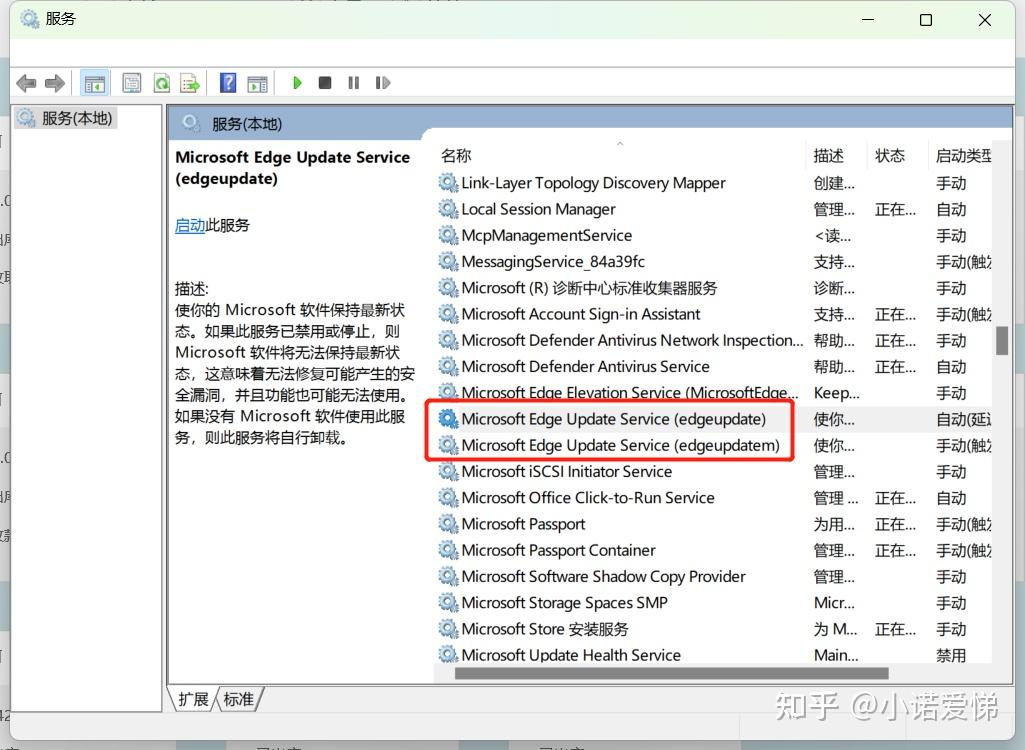Start the service with the green play icon
The width and height of the screenshot is (1025, 750).
(x=297, y=83)
